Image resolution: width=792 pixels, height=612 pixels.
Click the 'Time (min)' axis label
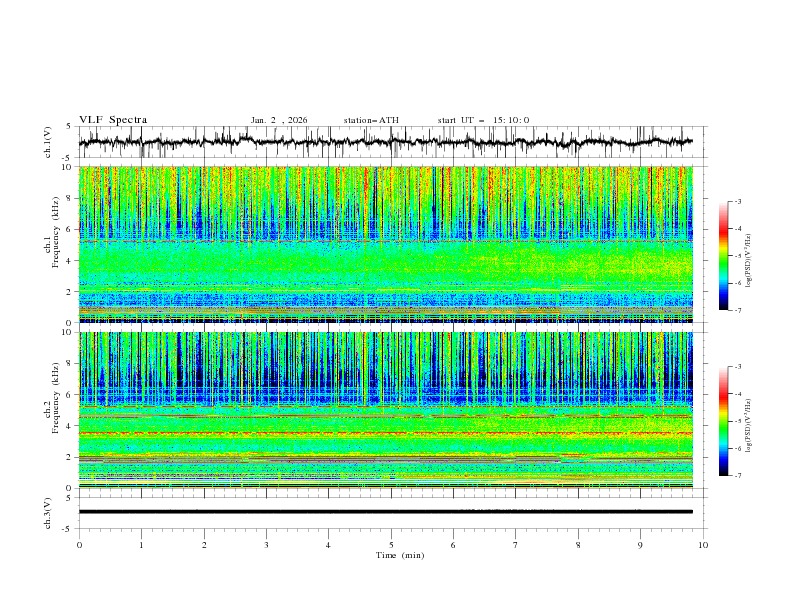click(400, 555)
